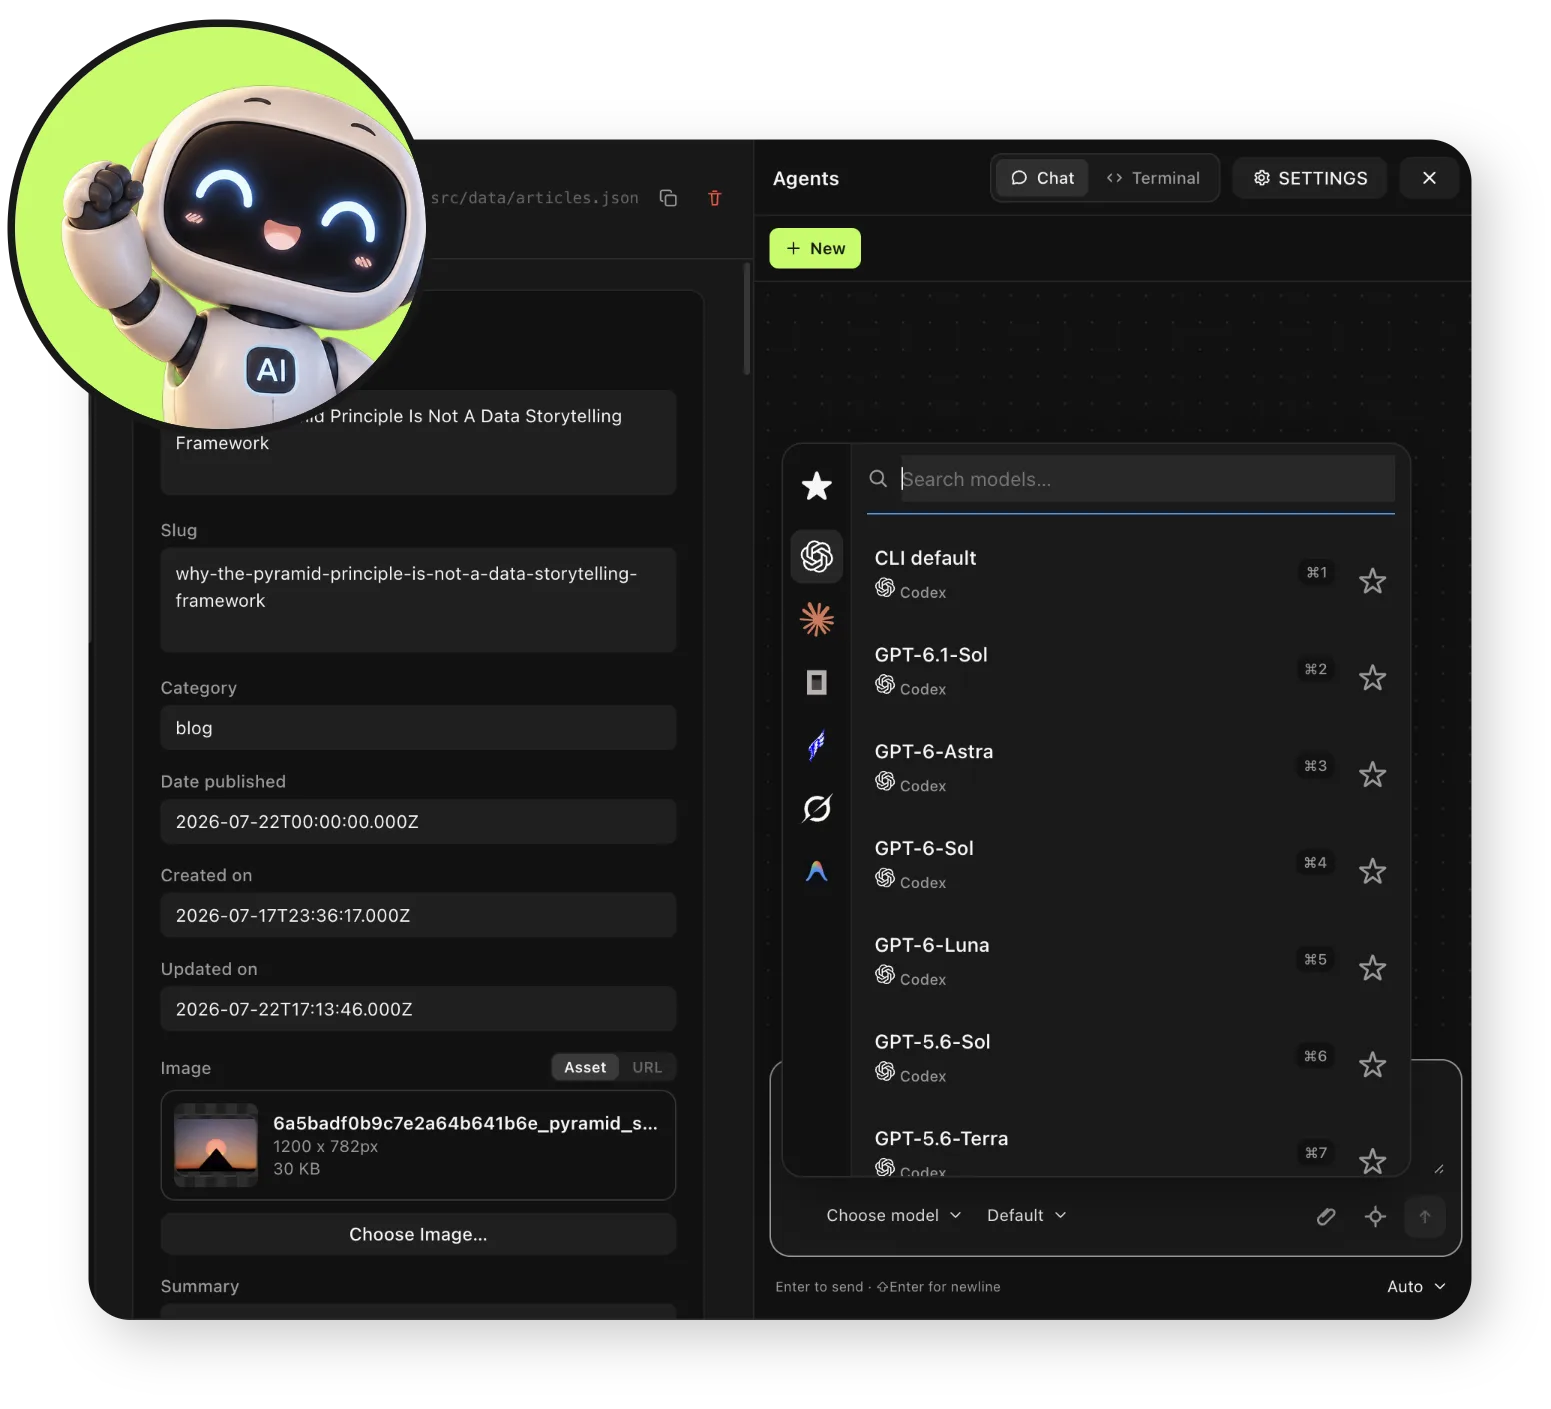Select the Asset image source tab
The height and width of the screenshot is (1409, 1551).
(x=585, y=1068)
